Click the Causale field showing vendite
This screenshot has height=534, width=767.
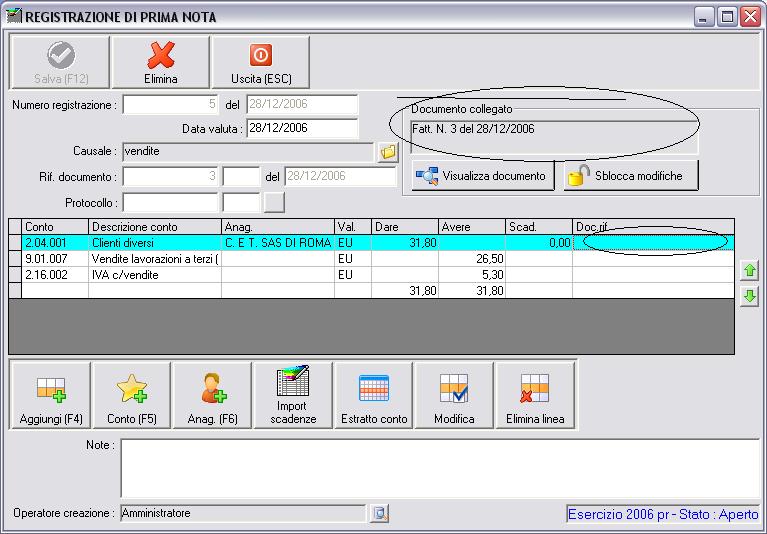click(x=248, y=152)
